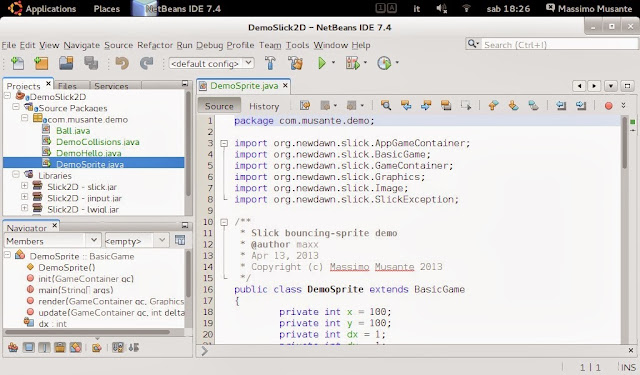Toggle Show Non-Public Members in Navigator
Screen dimensions: 640x375
[x=60, y=348]
